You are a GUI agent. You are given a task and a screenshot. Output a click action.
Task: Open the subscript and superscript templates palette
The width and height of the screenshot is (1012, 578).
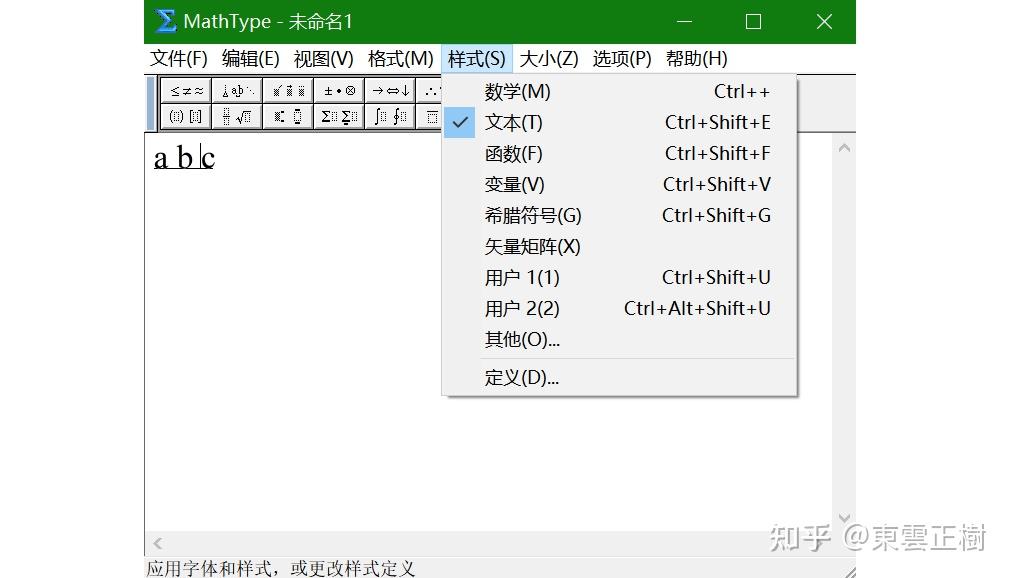point(288,117)
